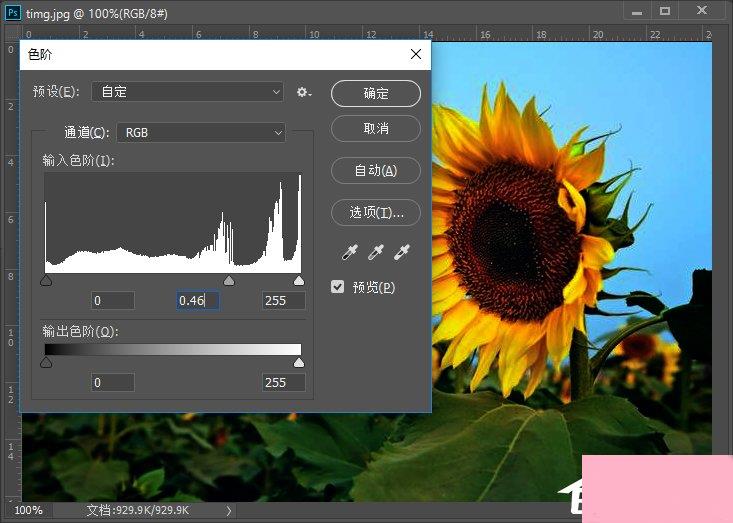Click the output highlight value field 255

pyautogui.click(x=283, y=383)
